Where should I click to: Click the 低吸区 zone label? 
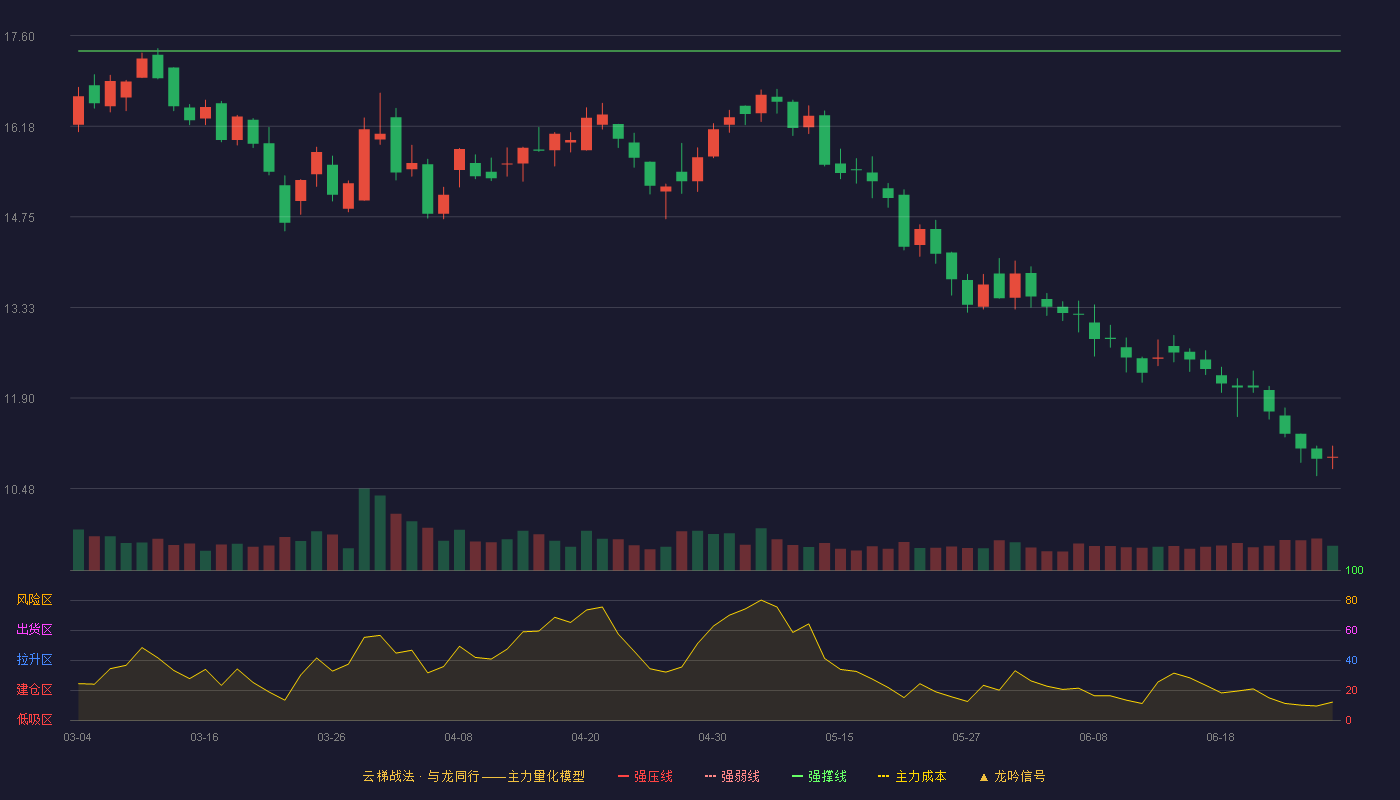pos(34,719)
